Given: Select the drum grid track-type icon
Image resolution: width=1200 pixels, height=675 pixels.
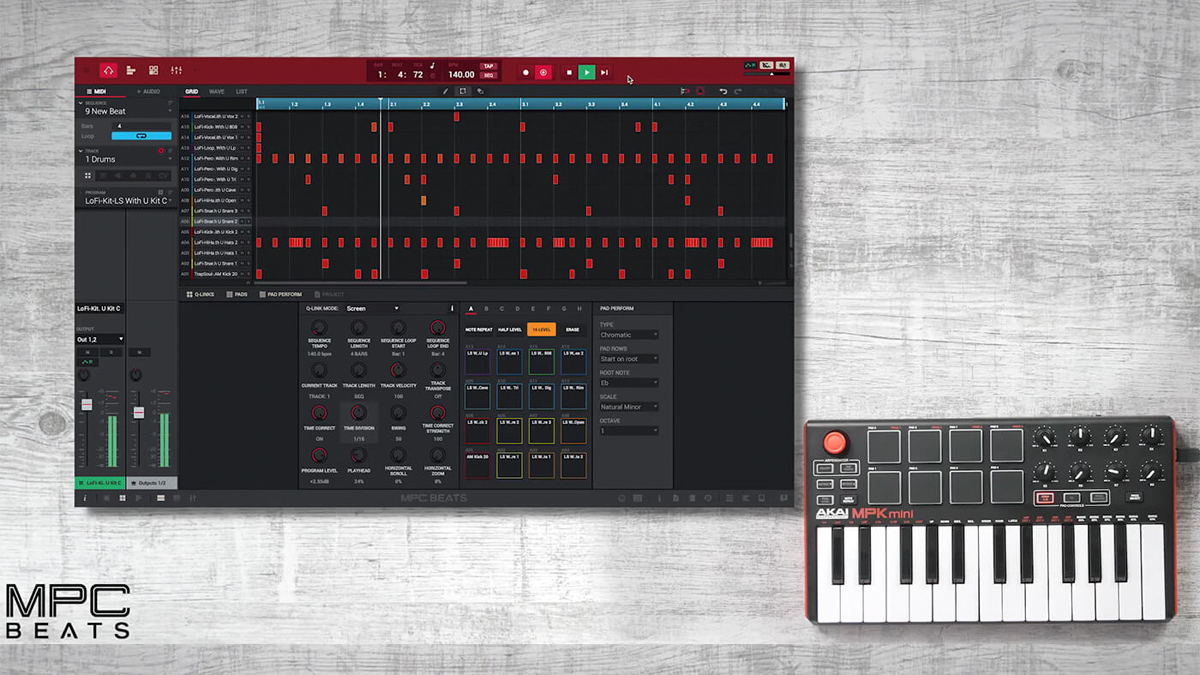Looking at the screenshot, I should [x=88, y=175].
